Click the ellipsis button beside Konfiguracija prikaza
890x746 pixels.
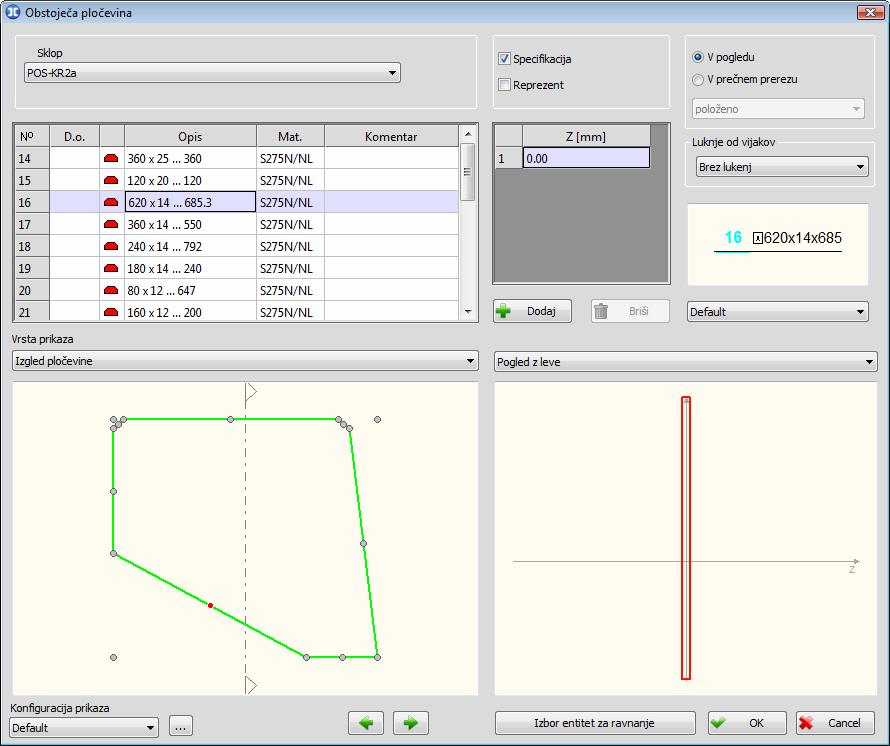tap(180, 726)
